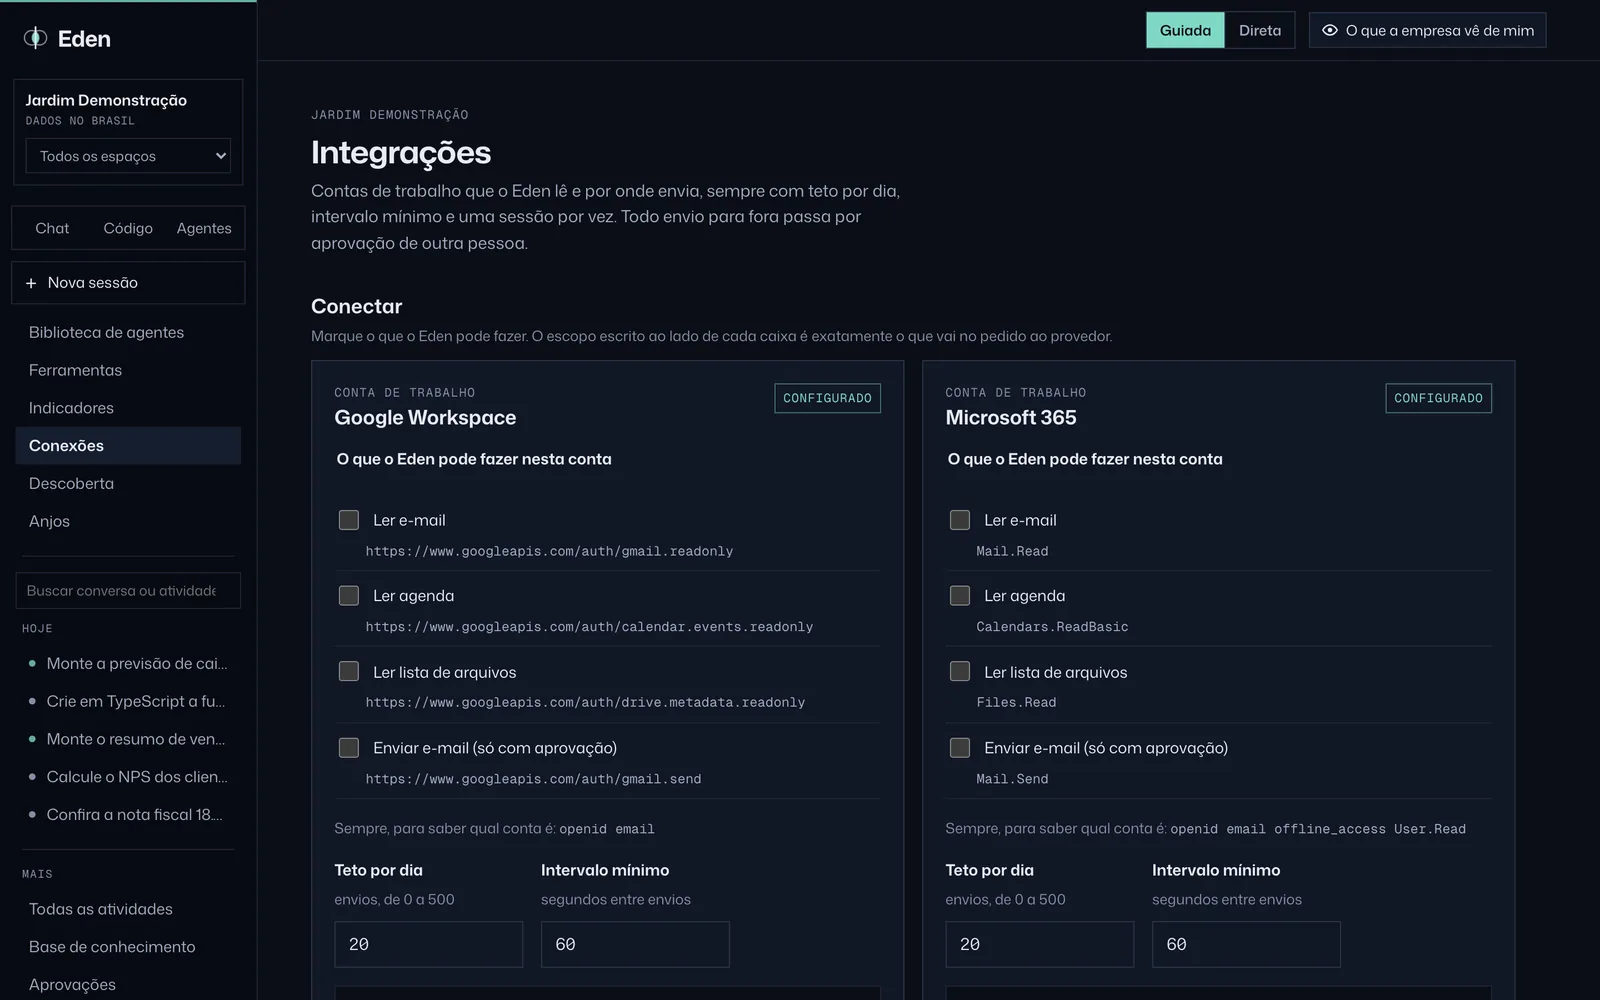Tick Microsoft 365 Ler agenda
Image resolution: width=1600 pixels, height=1000 pixels.
pyautogui.click(x=960, y=596)
